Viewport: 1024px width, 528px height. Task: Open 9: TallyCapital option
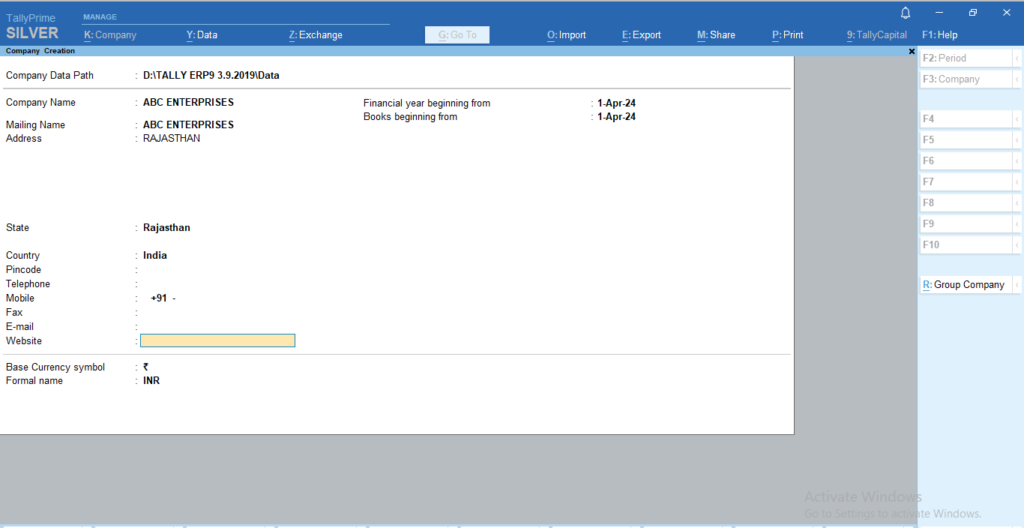pos(876,35)
